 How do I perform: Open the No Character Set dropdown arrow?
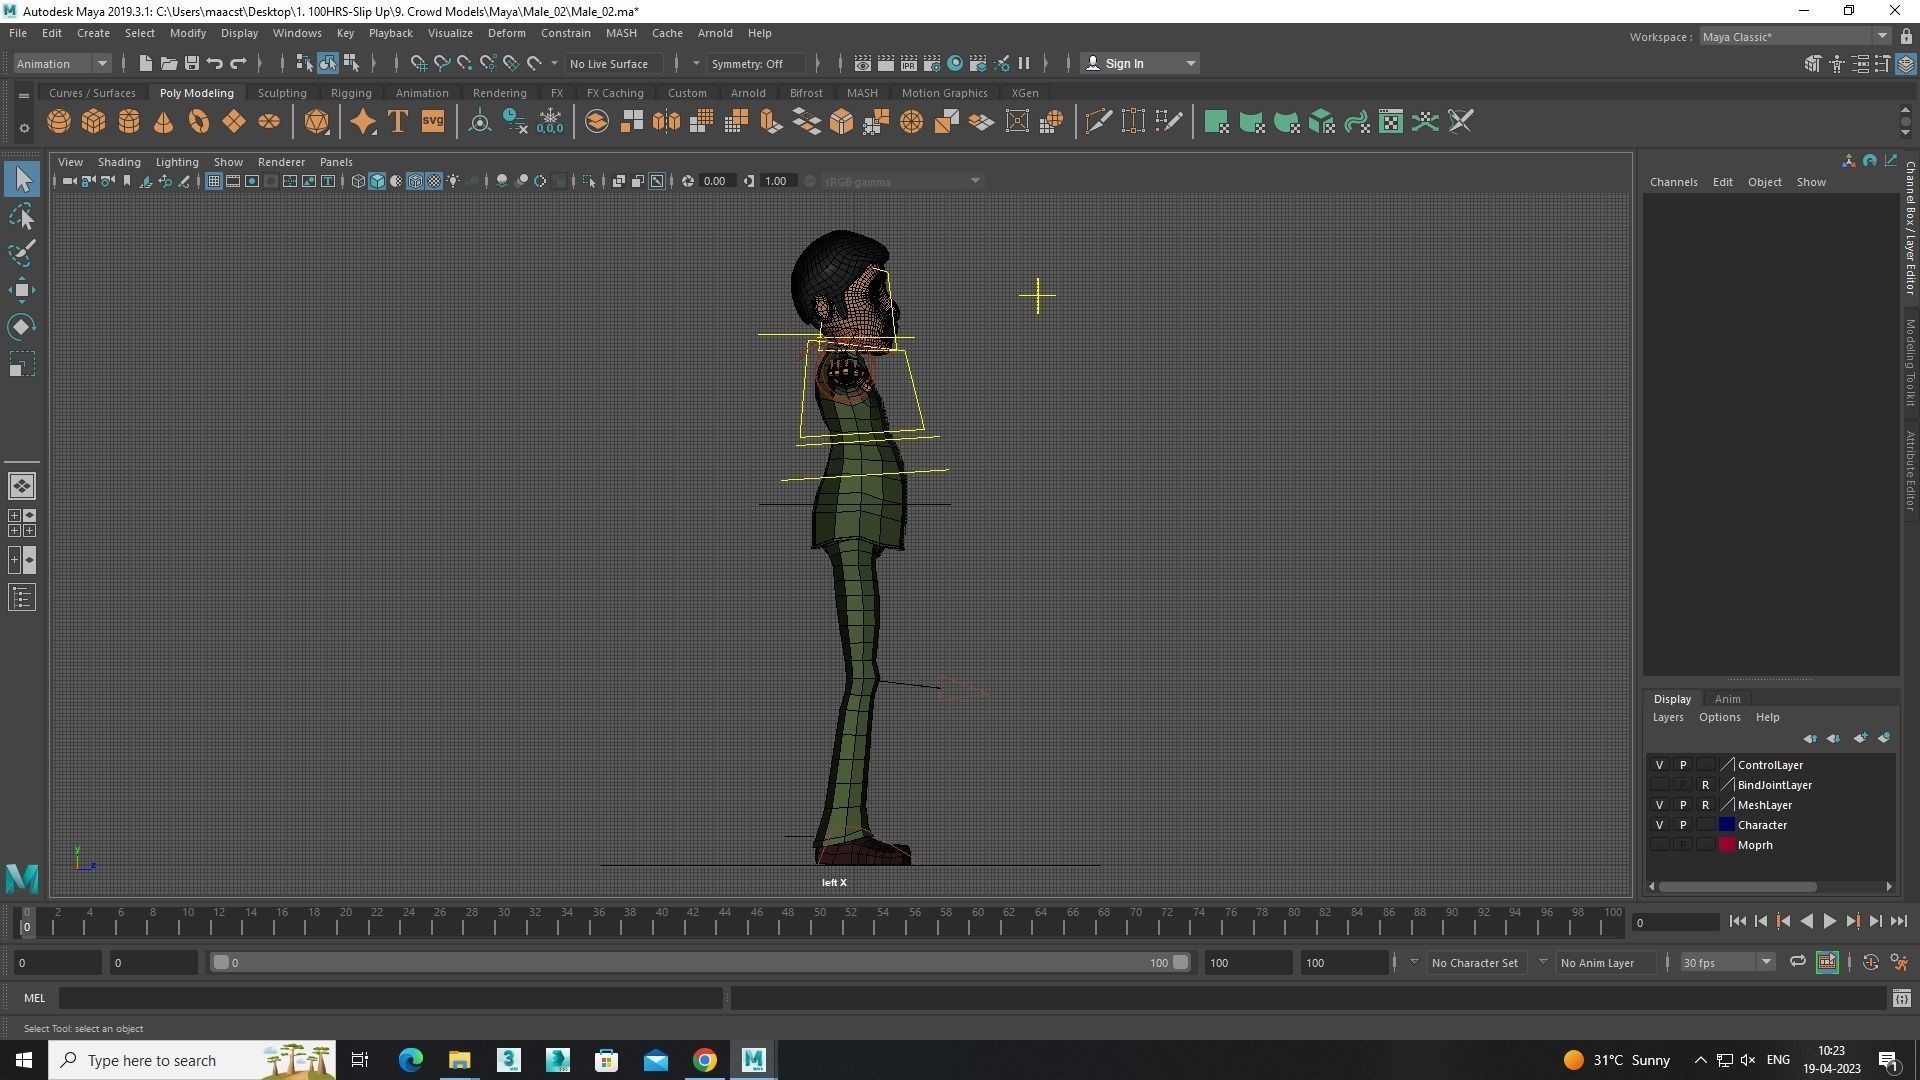pyautogui.click(x=1413, y=962)
